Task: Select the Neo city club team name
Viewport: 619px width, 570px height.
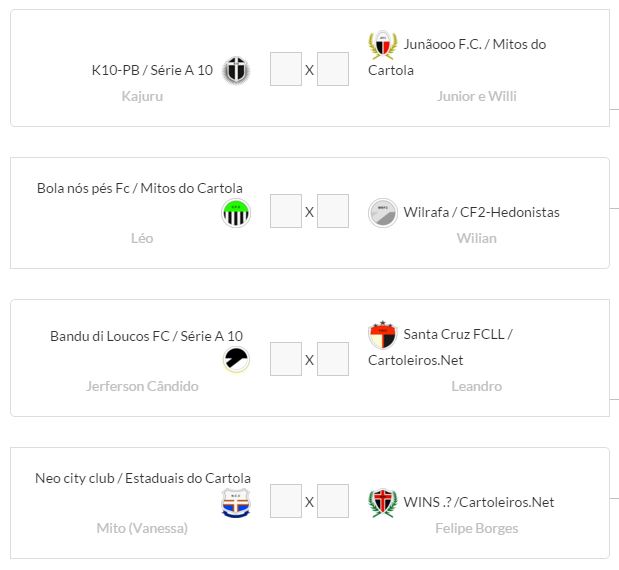Action: click(143, 478)
